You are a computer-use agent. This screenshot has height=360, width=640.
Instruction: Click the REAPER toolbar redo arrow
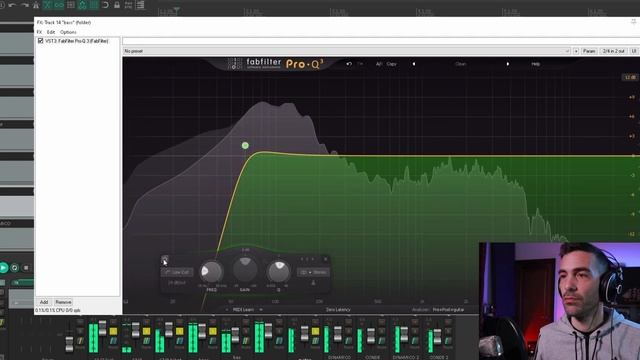pos(24,5)
